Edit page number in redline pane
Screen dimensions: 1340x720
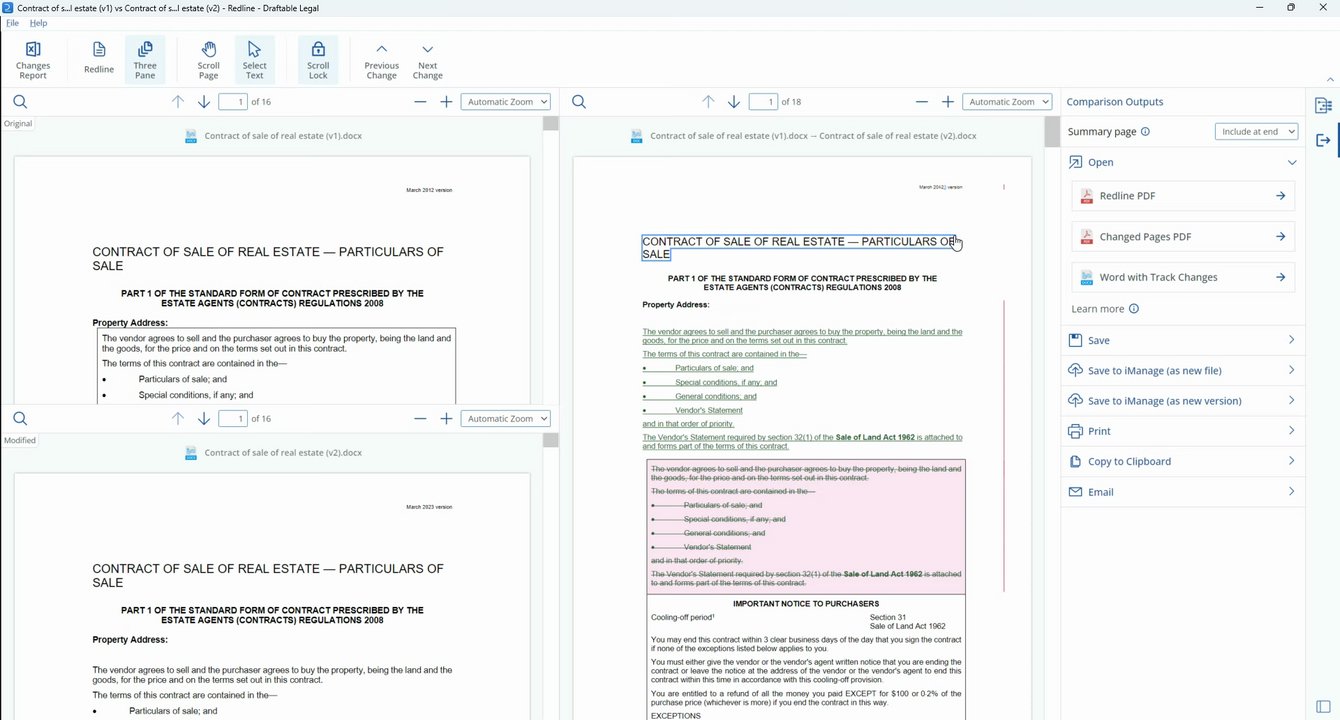763,102
